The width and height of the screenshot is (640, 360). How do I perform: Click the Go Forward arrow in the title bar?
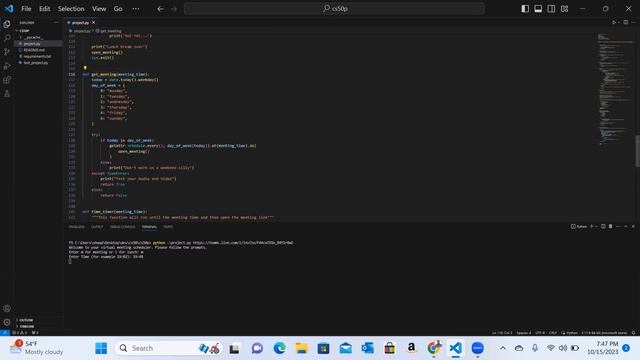point(174,9)
